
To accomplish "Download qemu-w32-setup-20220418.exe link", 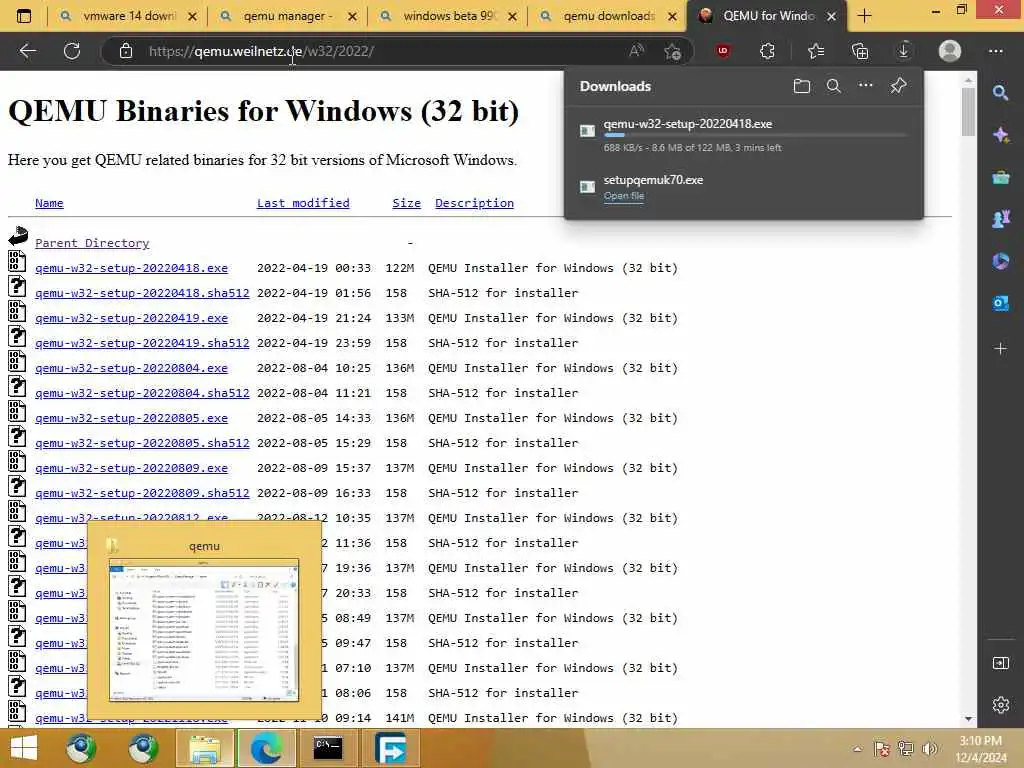I will pos(131,268).
